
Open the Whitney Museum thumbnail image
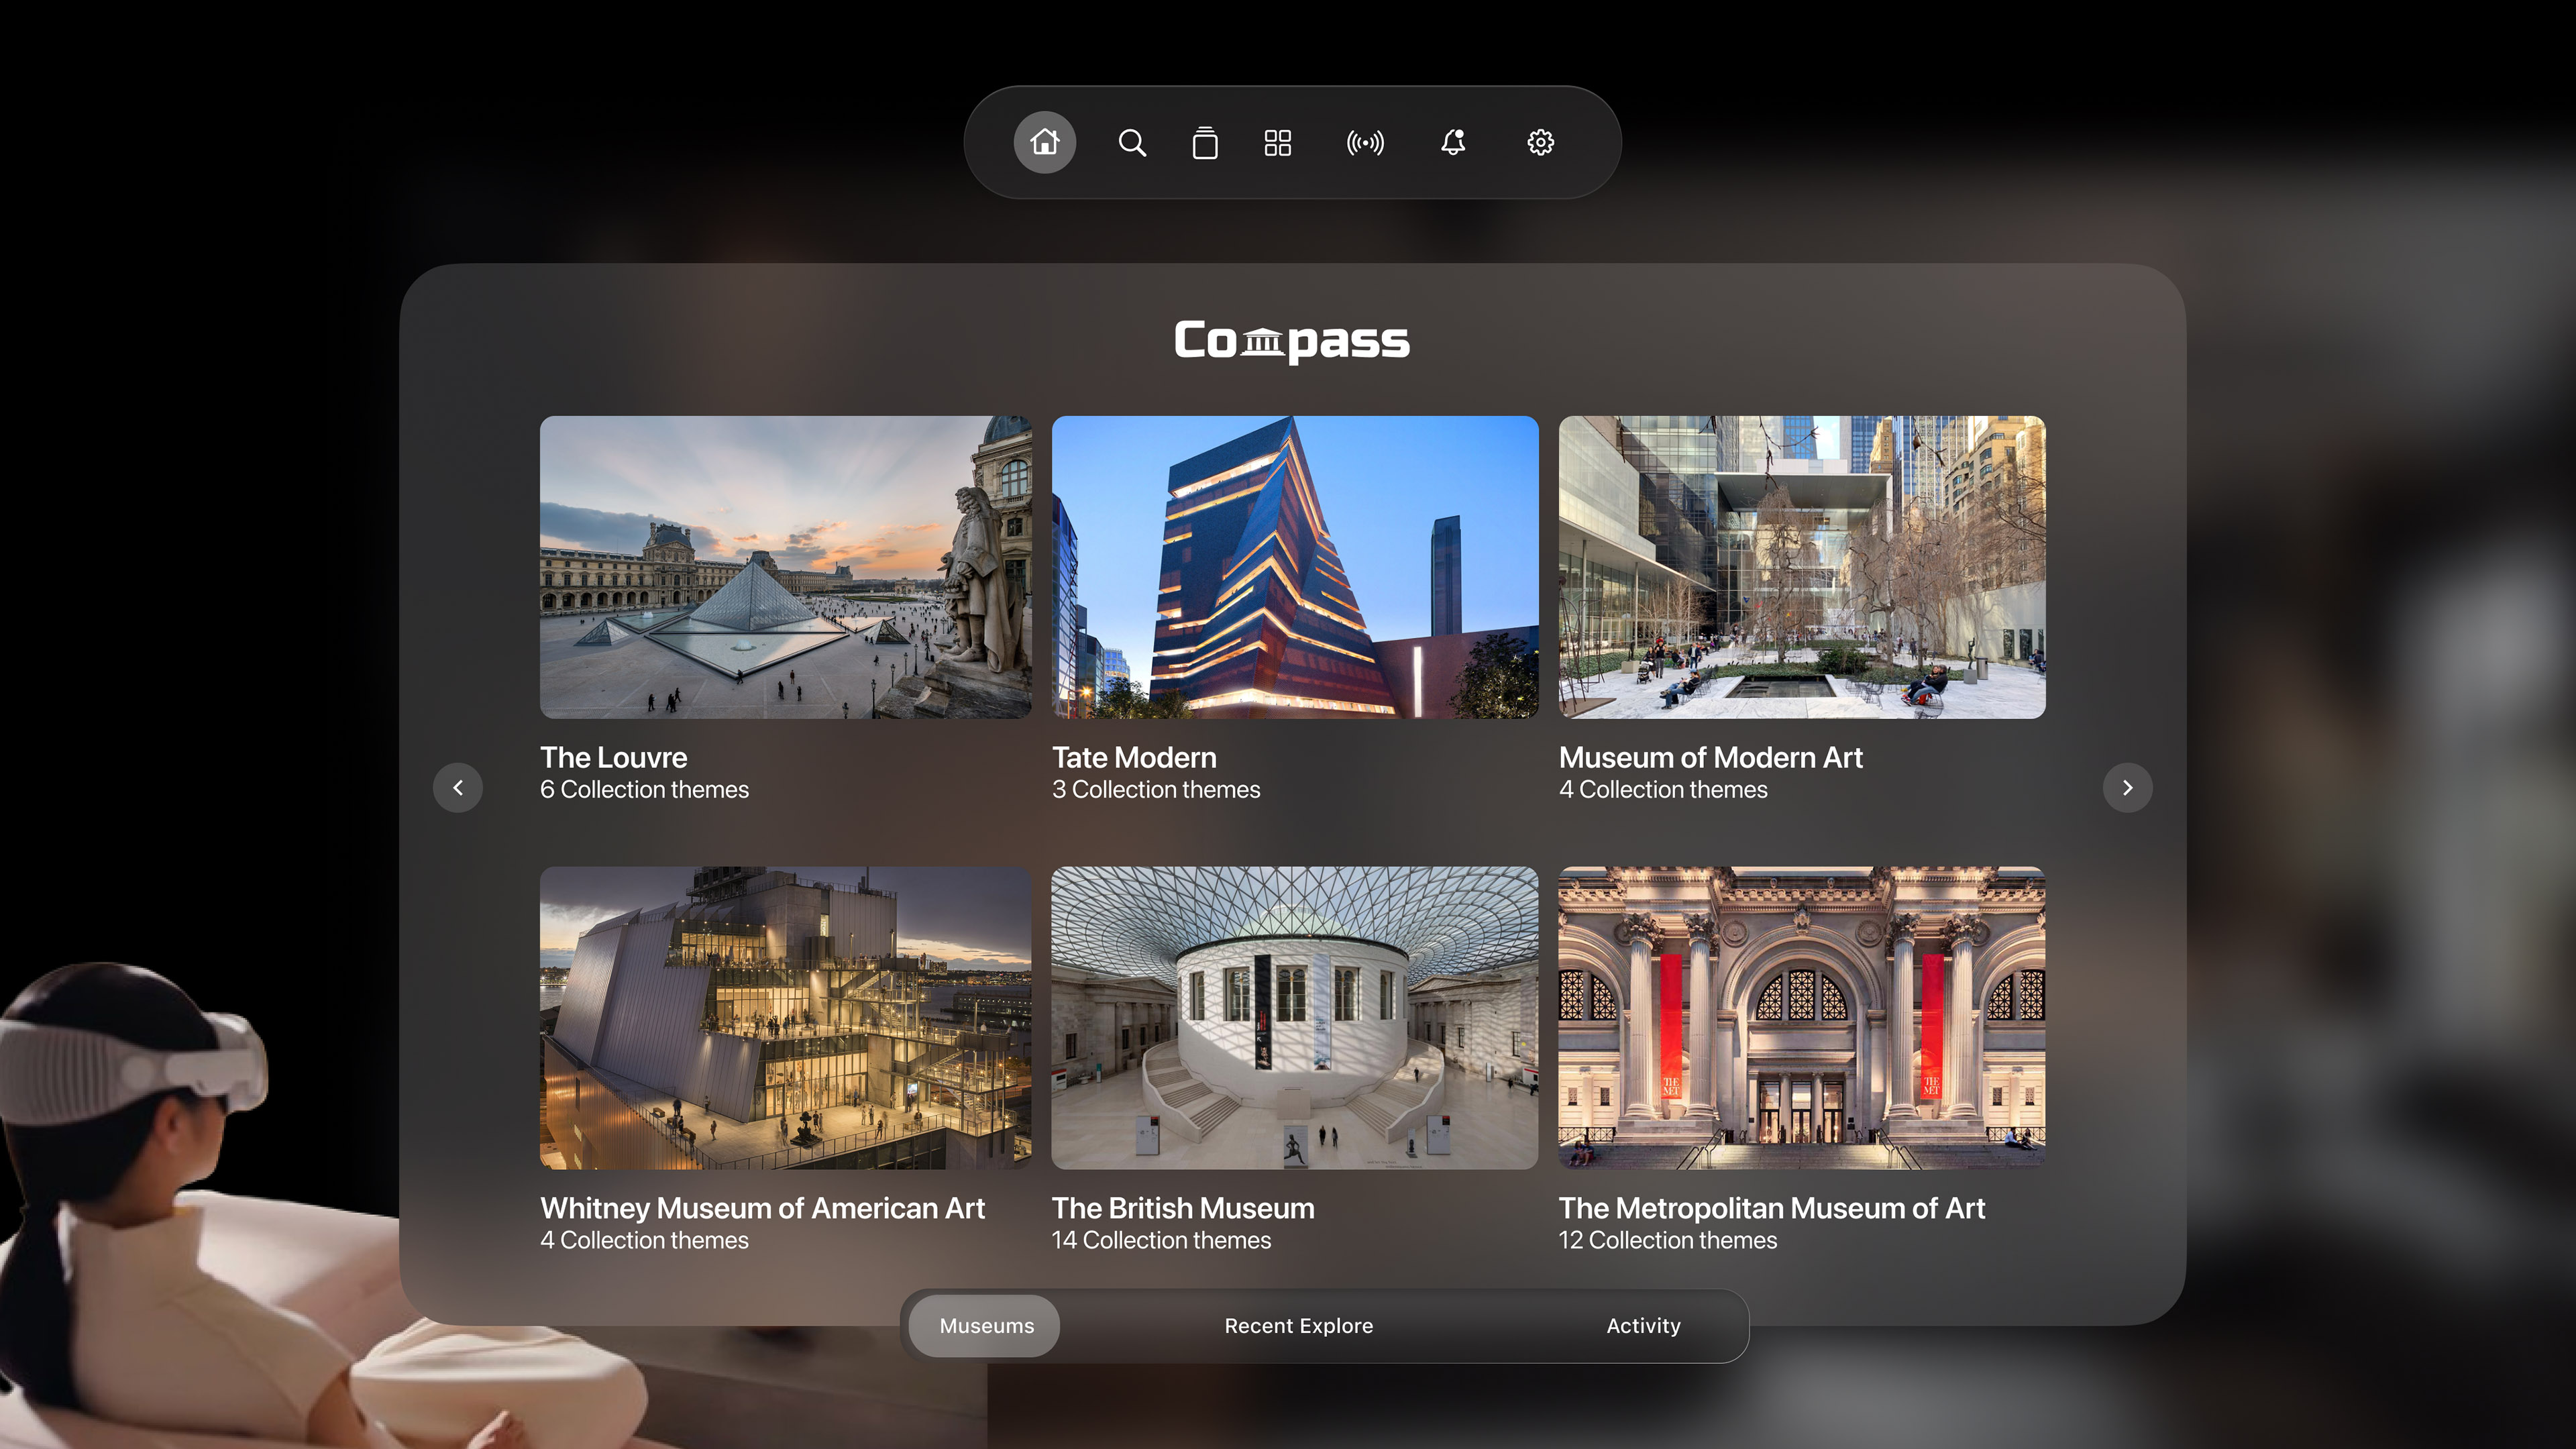pyautogui.click(x=785, y=1017)
